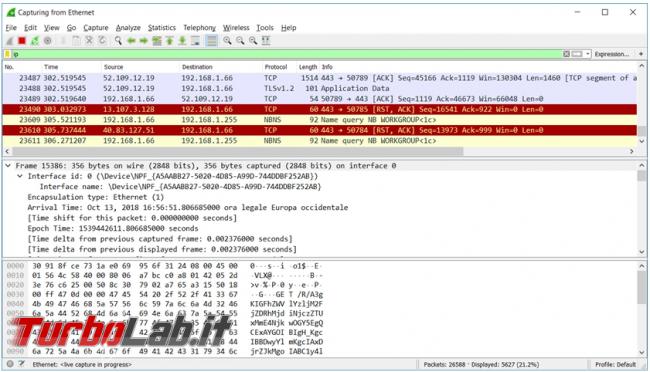Image resolution: width=650 pixels, height=372 pixels.
Task: Restart the current capture with green fin
Action: (x=35, y=41)
